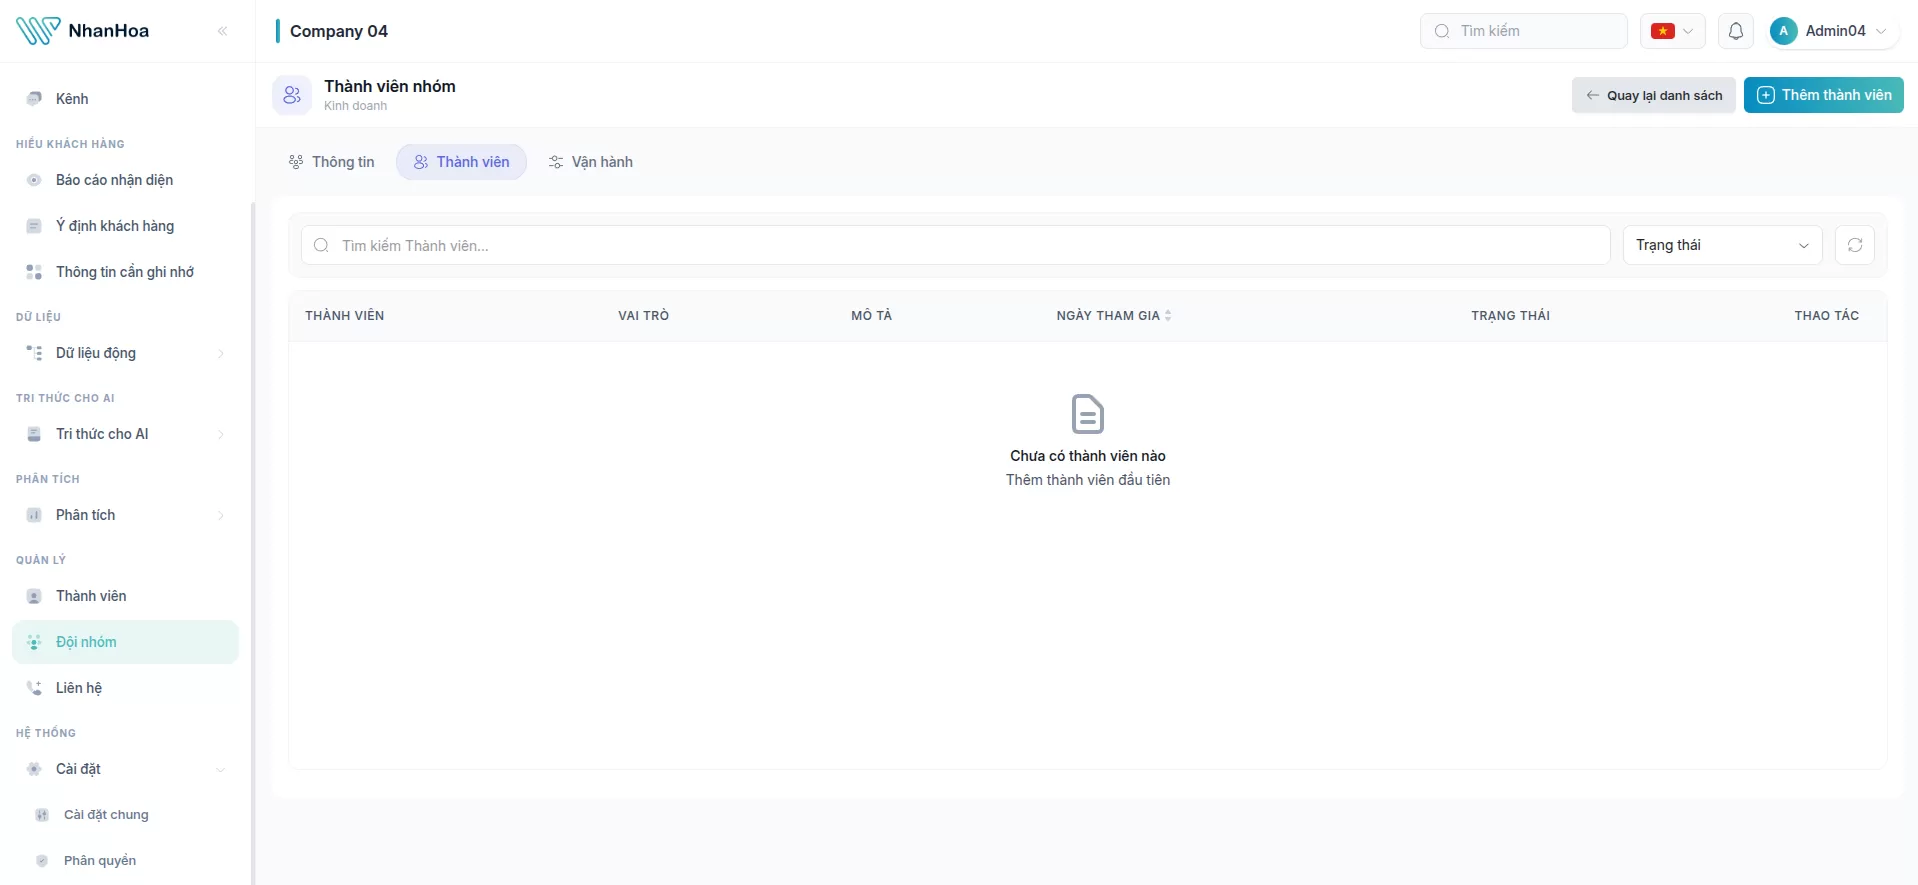Open Thành viên under Quản lý
The width and height of the screenshot is (1918, 885).
tap(125, 596)
